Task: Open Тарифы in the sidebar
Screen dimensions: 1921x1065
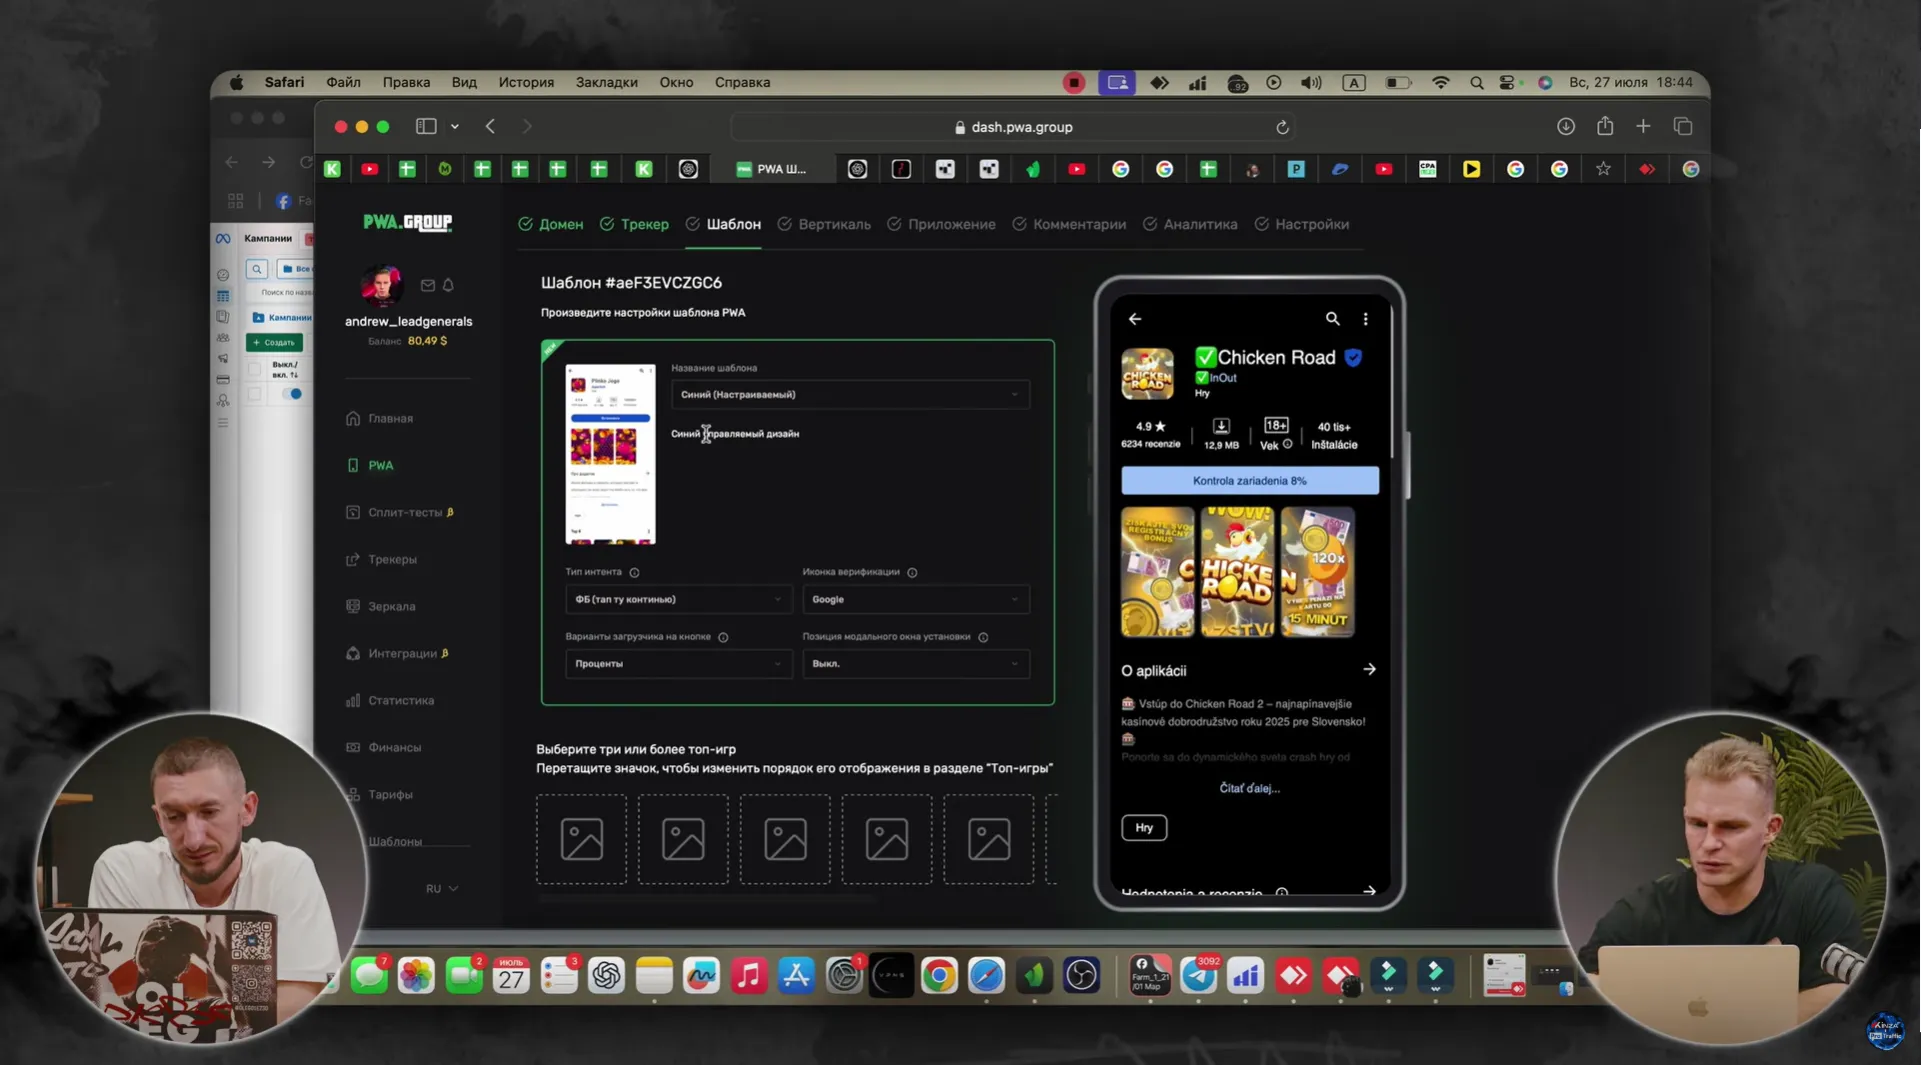Action: pos(380,794)
